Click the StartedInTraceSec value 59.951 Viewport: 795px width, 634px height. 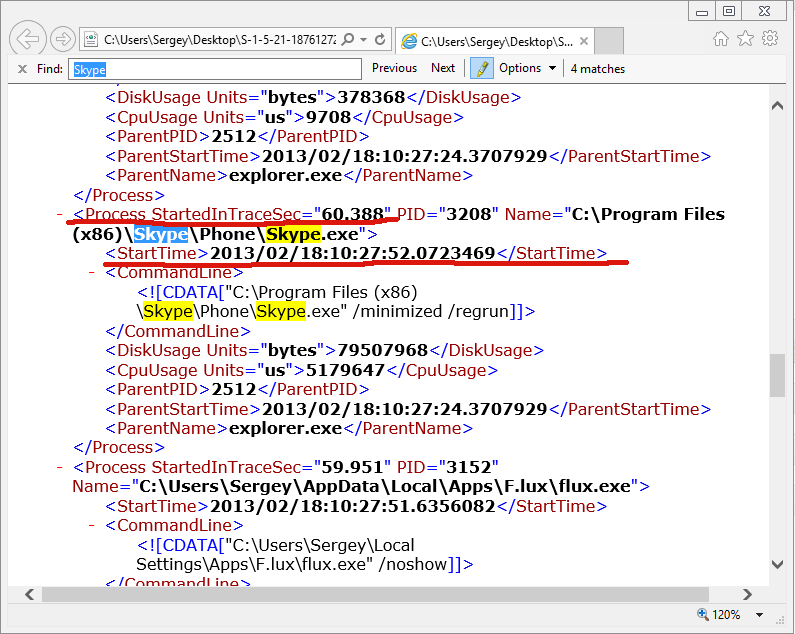click(x=352, y=467)
